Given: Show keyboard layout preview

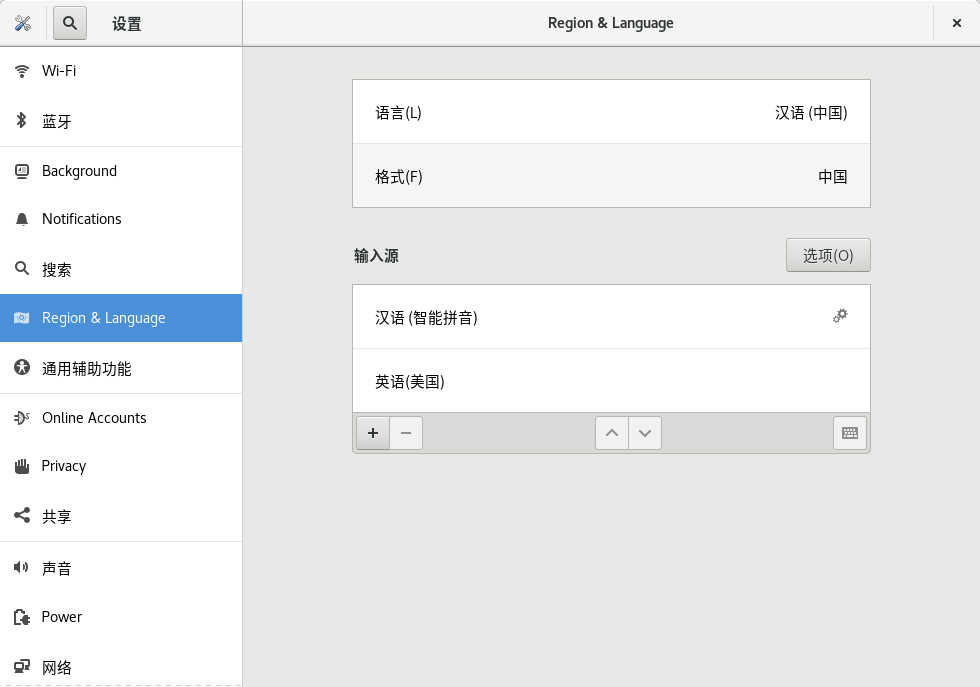Looking at the screenshot, I should (x=850, y=433).
